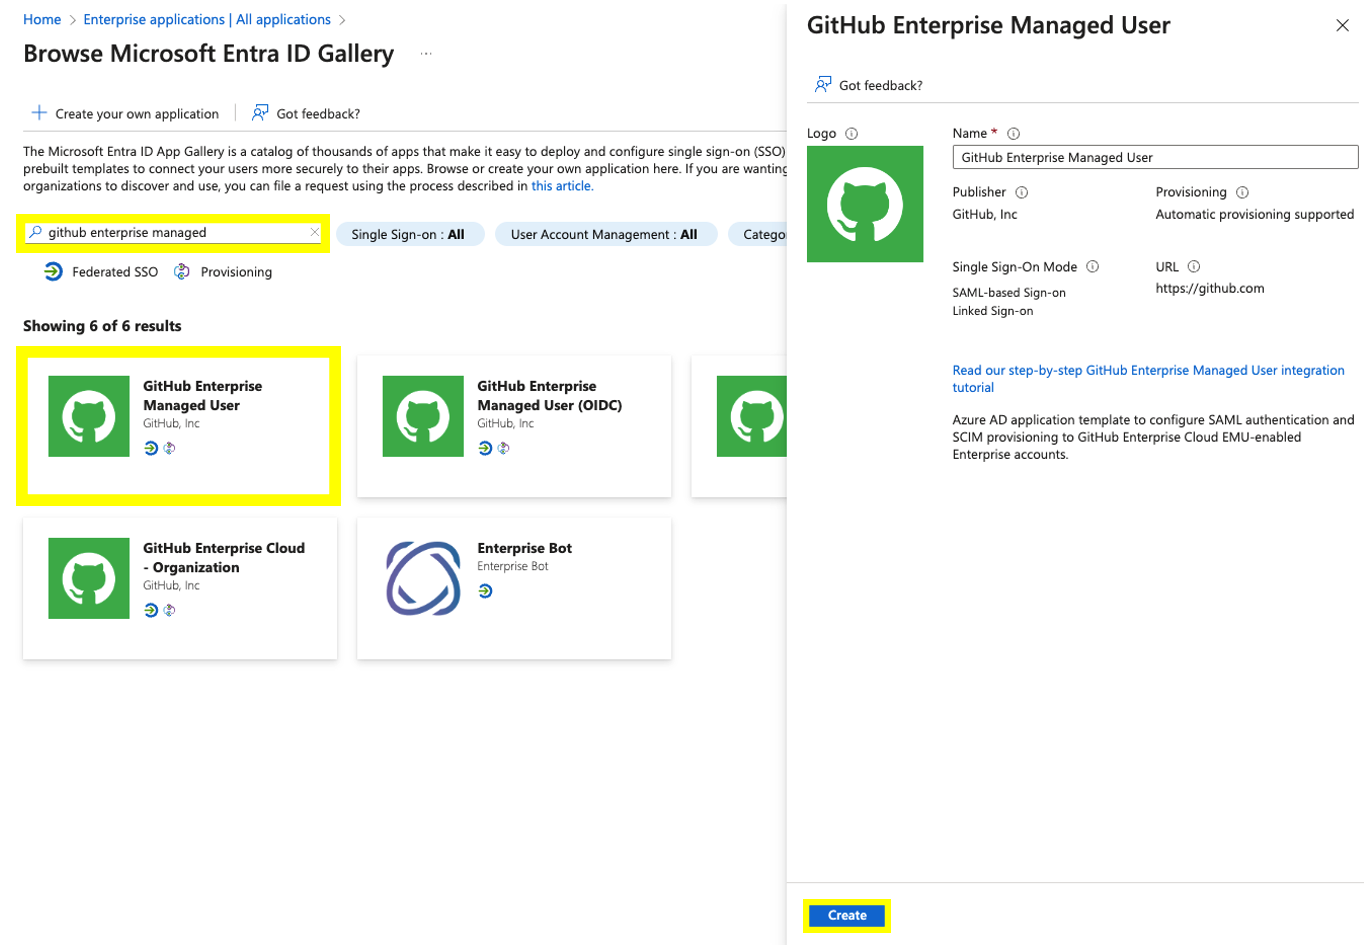Viewport: 1364px width, 949px height.
Task: Click 'Linked Sign-on' text
Action: click(x=993, y=311)
